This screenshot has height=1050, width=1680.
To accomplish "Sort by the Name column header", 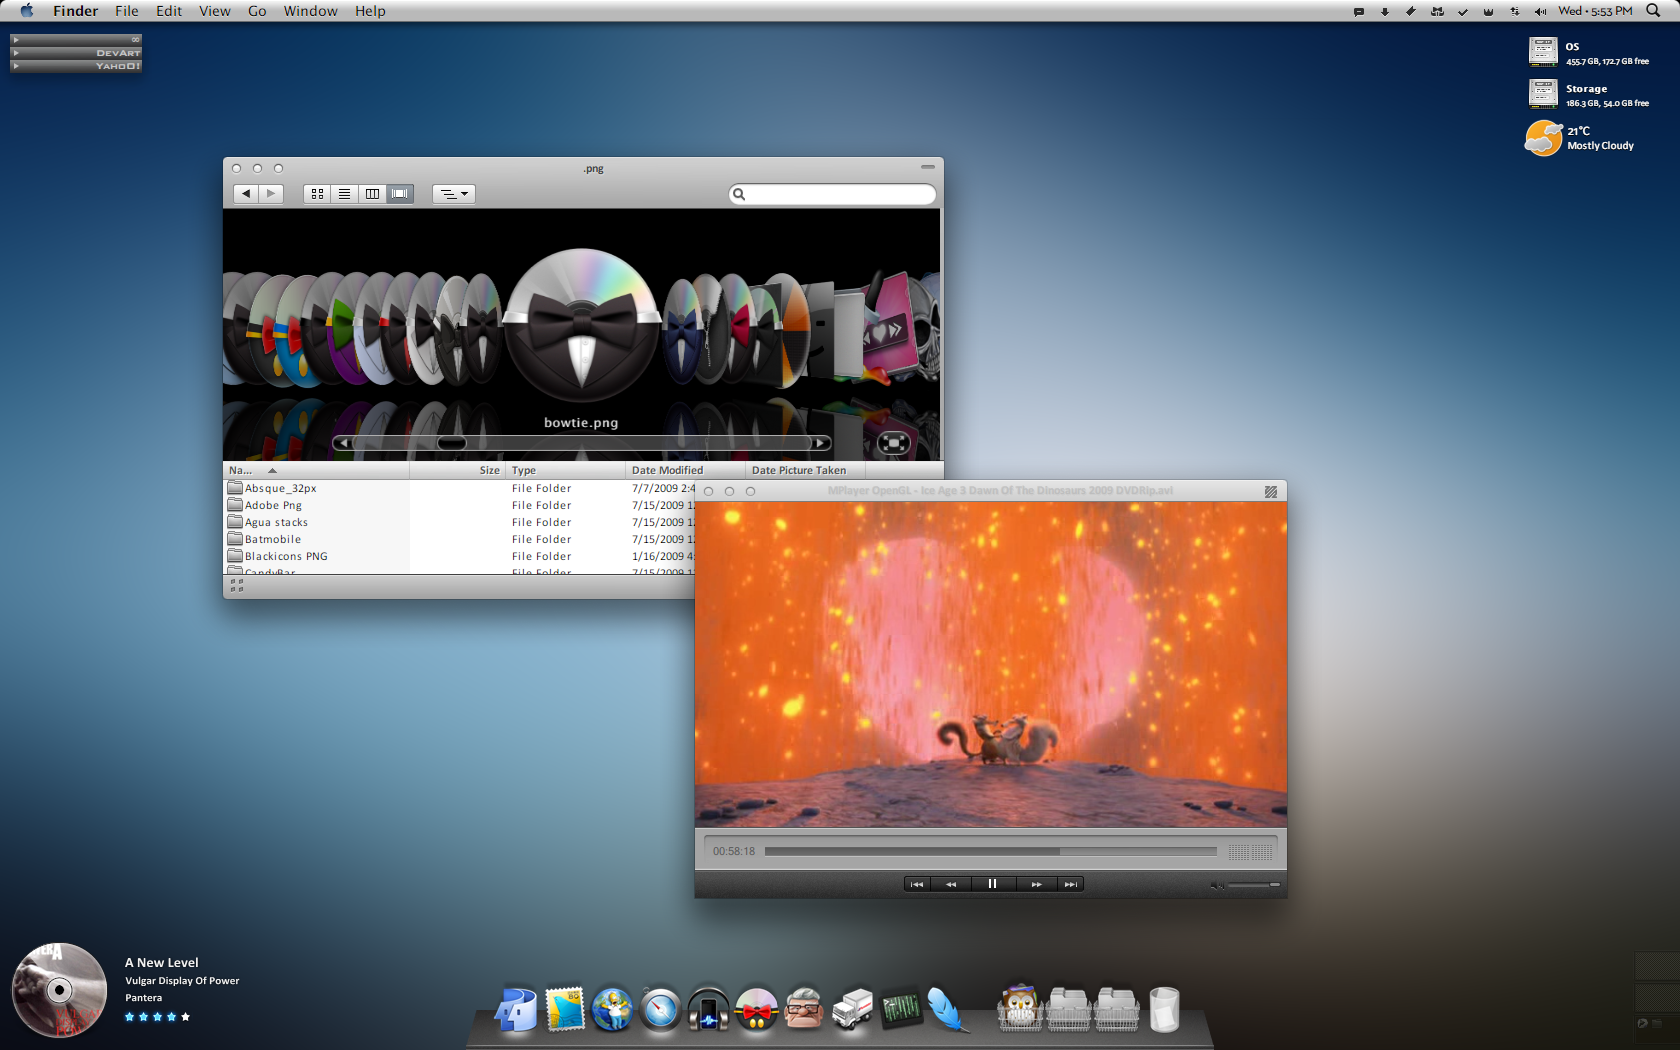I will pyautogui.click(x=316, y=470).
